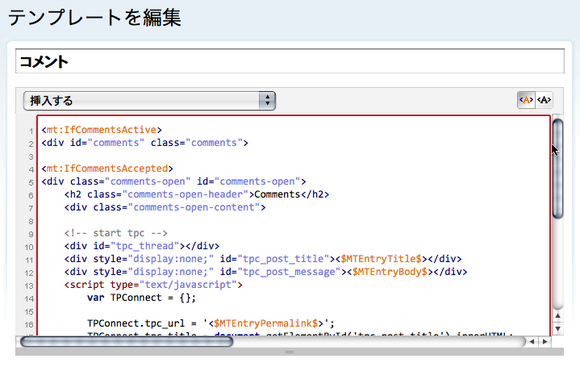Click inside the mt:IfCommentsAccepted tag
Viewport: 580px width, 367px height.
(x=107, y=169)
